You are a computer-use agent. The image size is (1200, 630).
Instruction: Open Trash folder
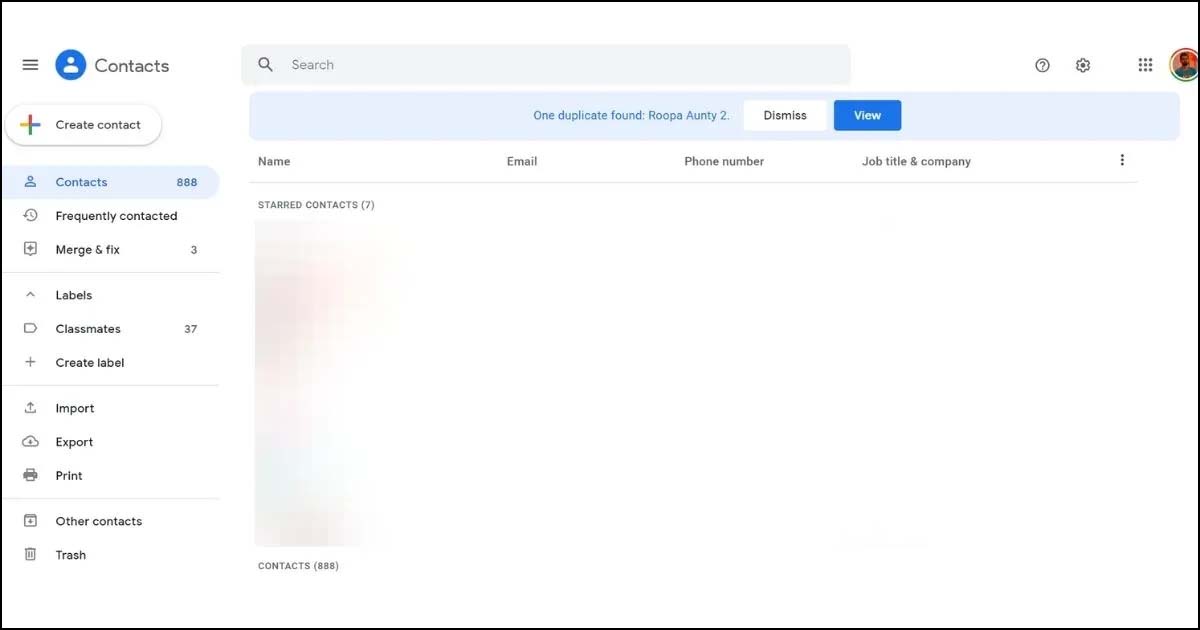pos(110,554)
